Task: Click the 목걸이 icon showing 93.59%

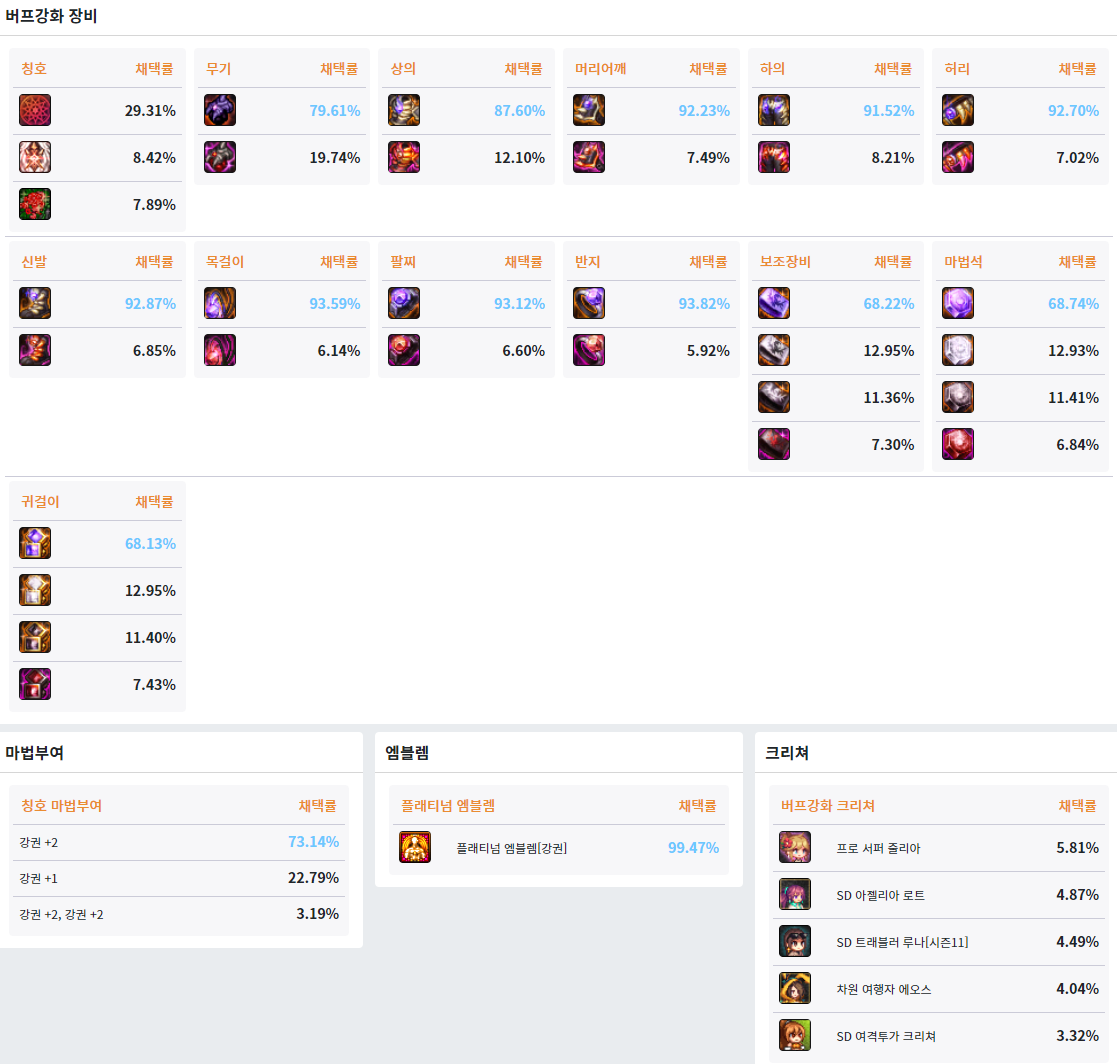Action: 220,303
